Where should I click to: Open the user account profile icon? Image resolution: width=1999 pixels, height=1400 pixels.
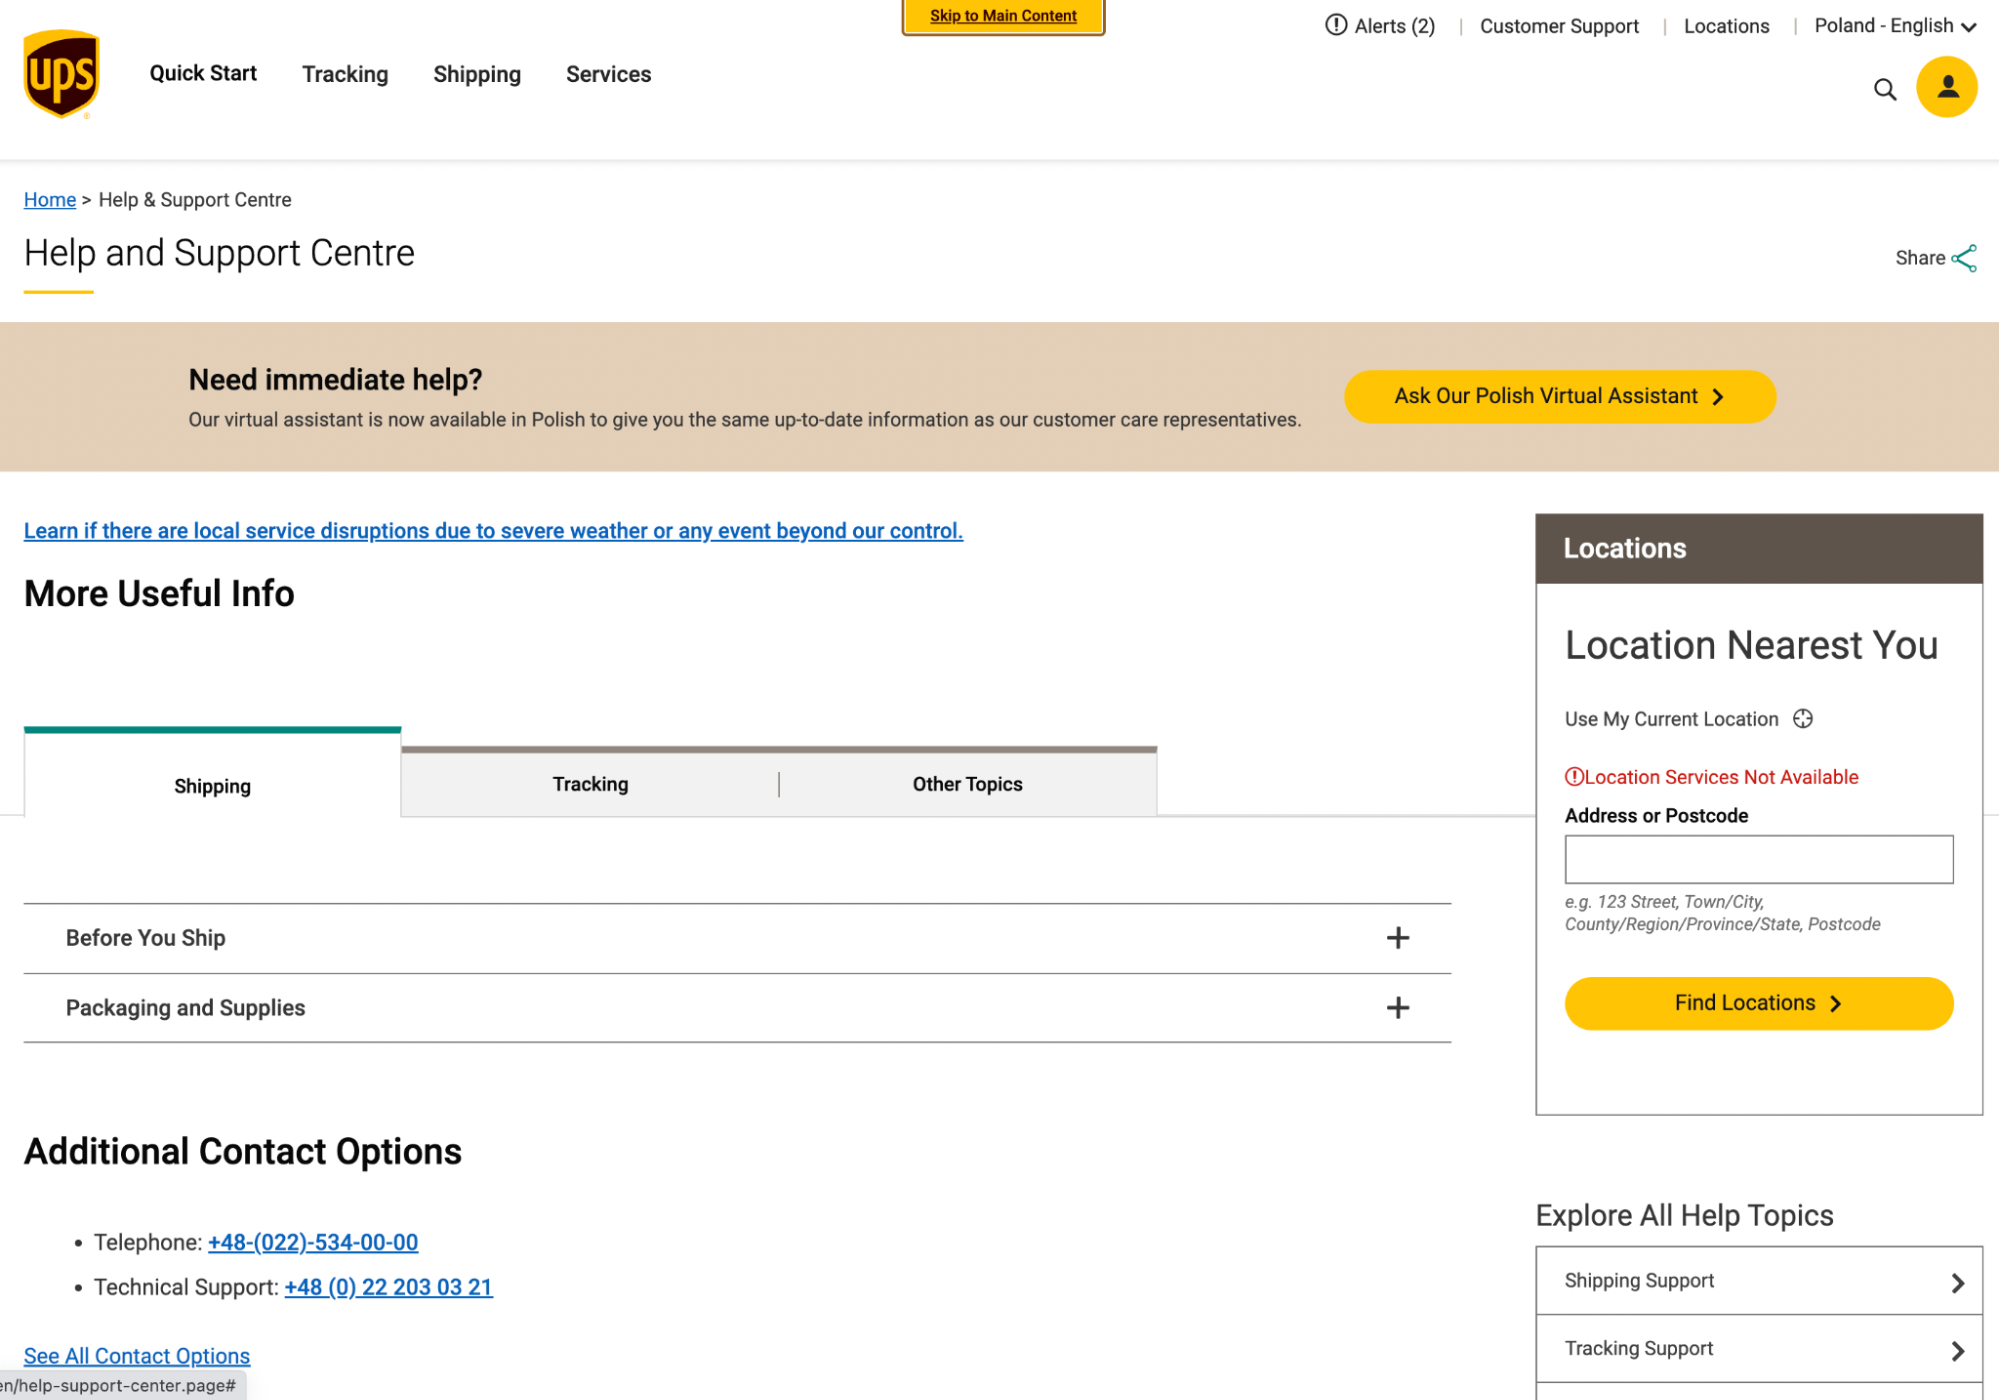[1946, 88]
